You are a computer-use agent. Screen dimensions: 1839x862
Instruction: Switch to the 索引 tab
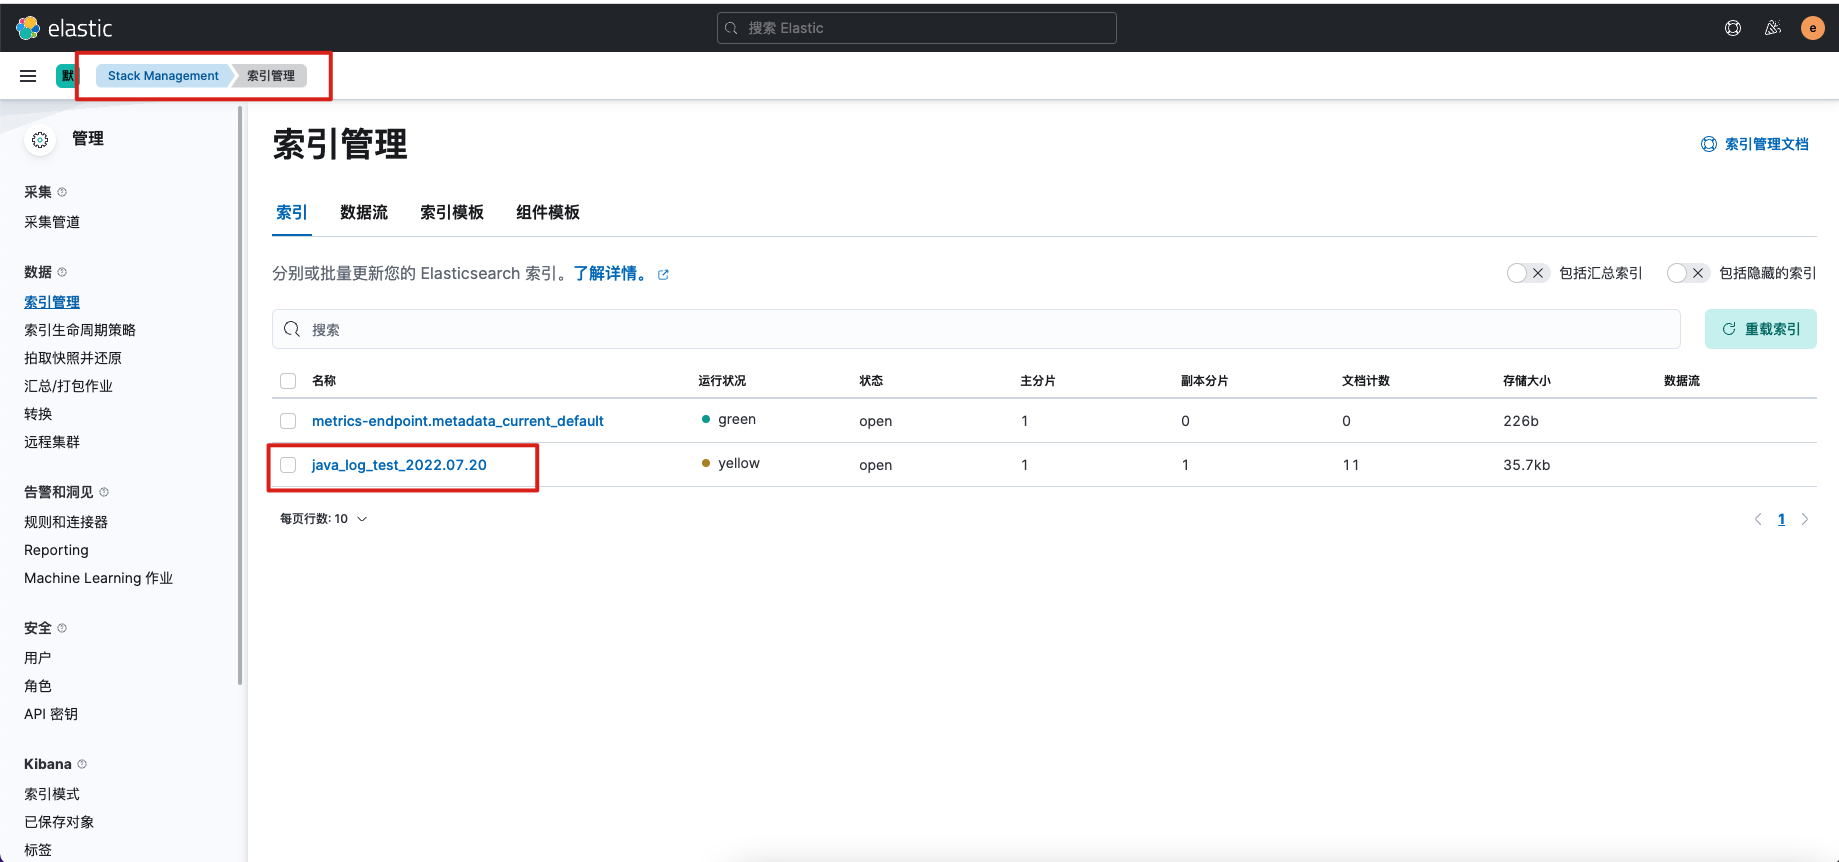click(x=292, y=212)
